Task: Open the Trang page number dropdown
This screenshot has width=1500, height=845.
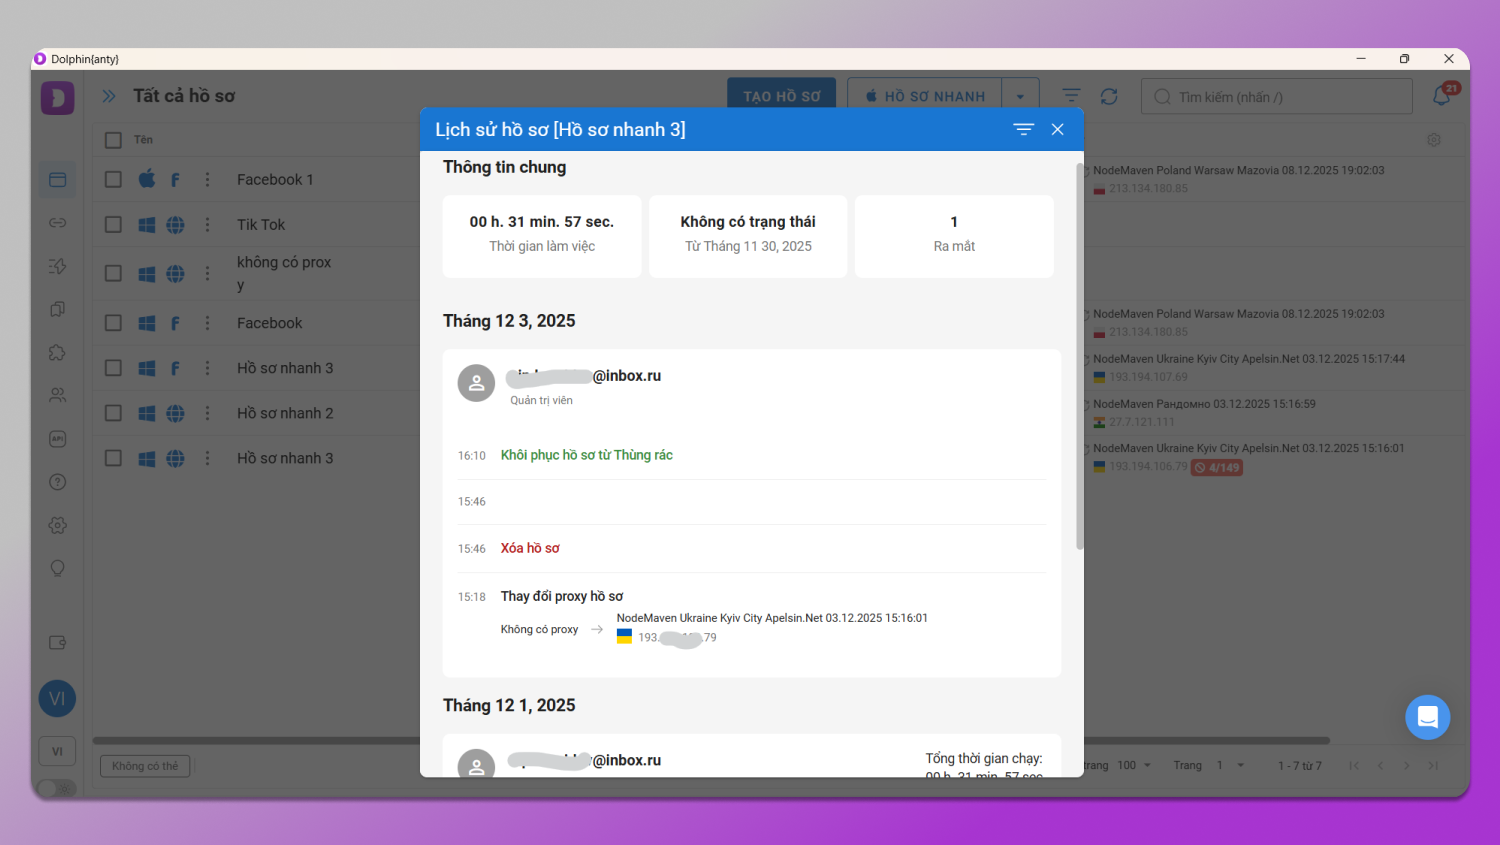Action: 1230,765
